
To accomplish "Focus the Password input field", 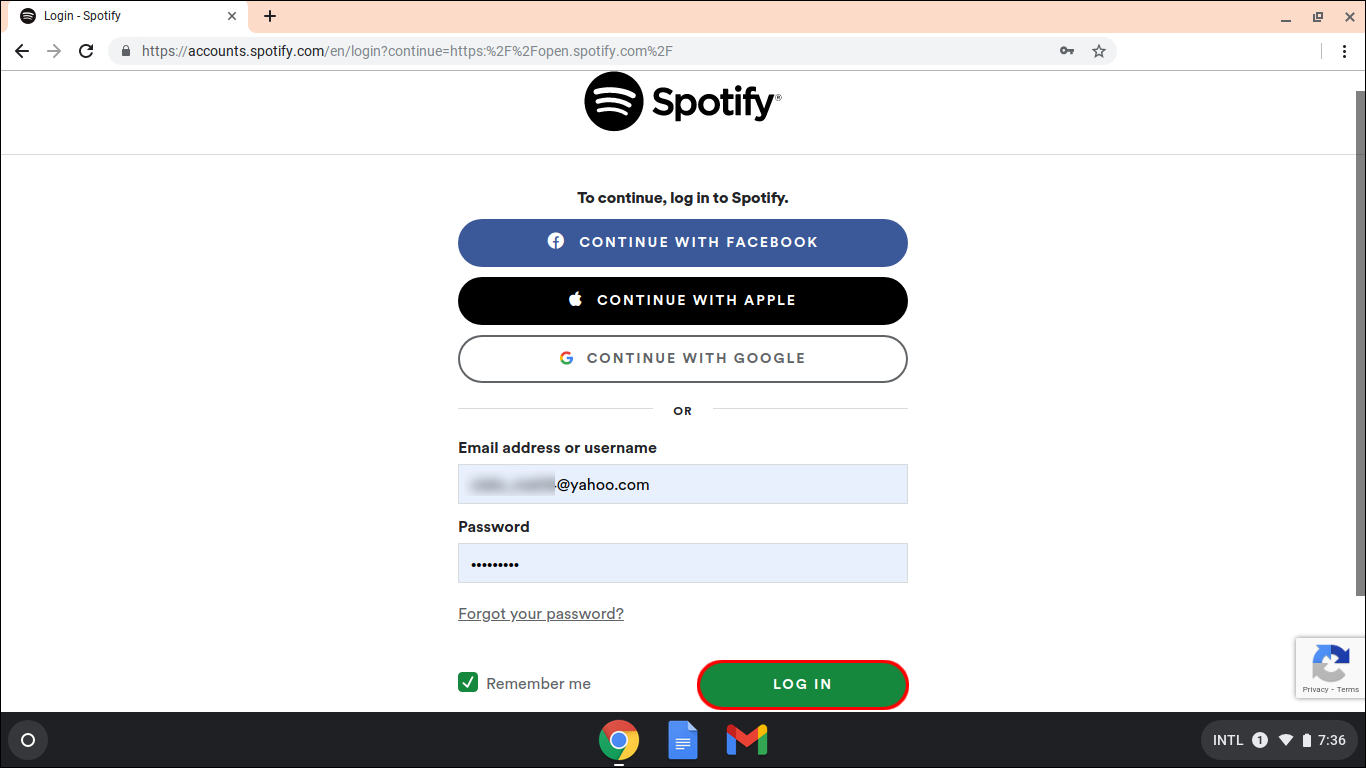I will [x=683, y=563].
